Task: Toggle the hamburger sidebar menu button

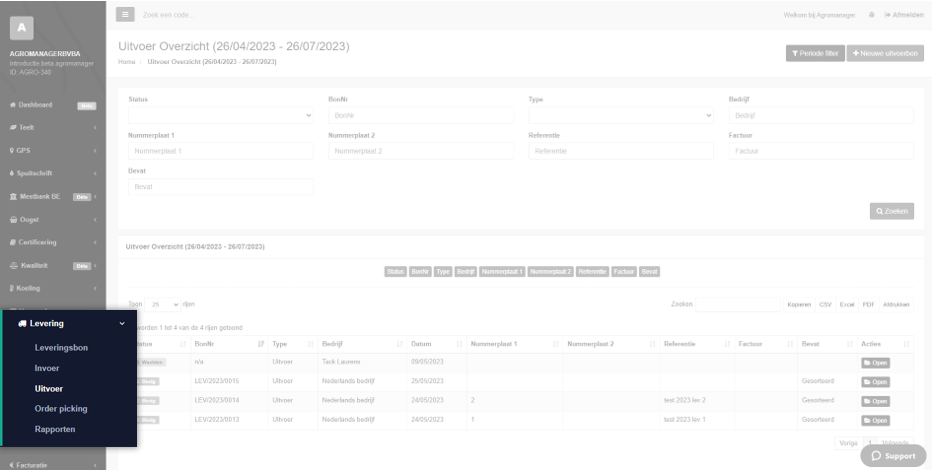Action: click(x=125, y=14)
